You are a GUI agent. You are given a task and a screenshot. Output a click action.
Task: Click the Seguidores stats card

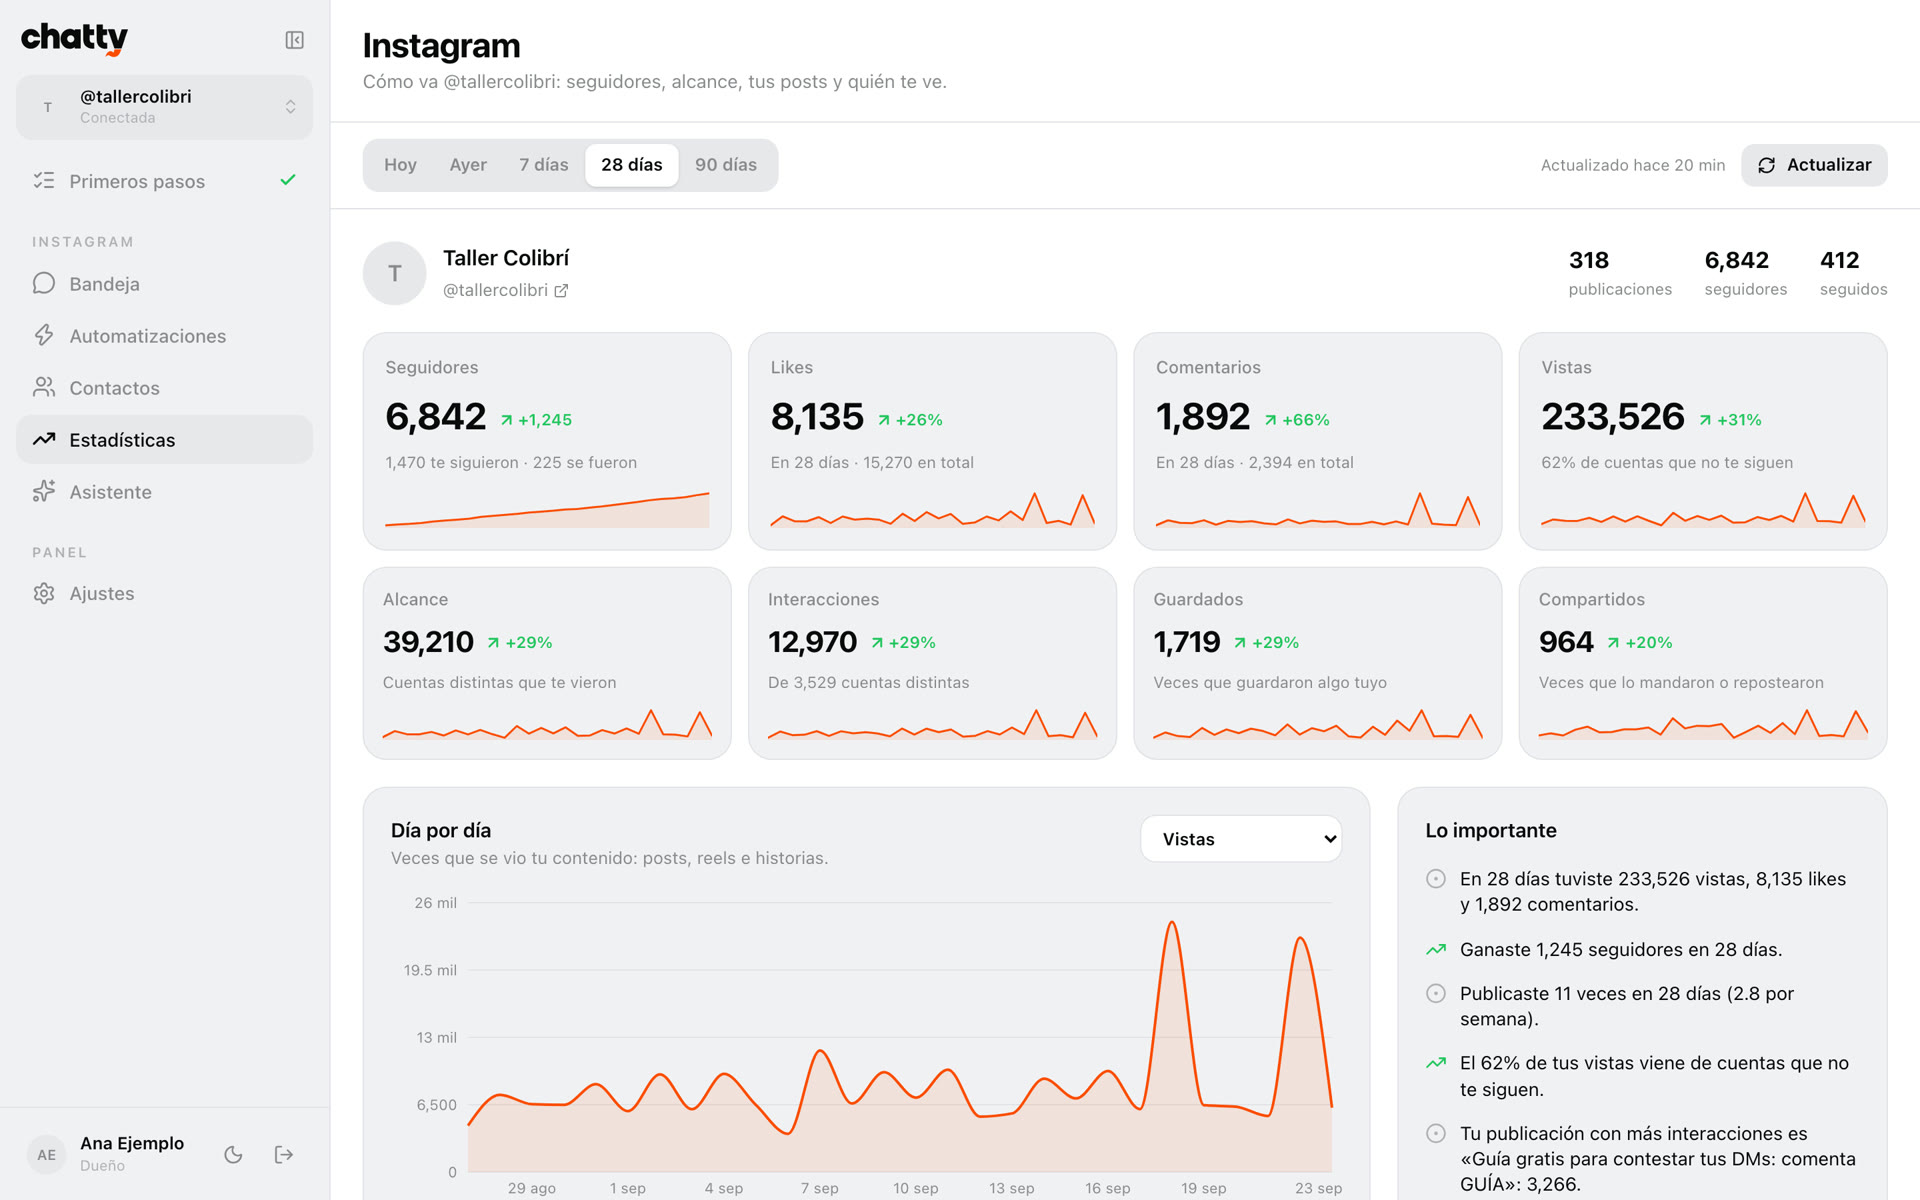point(547,441)
